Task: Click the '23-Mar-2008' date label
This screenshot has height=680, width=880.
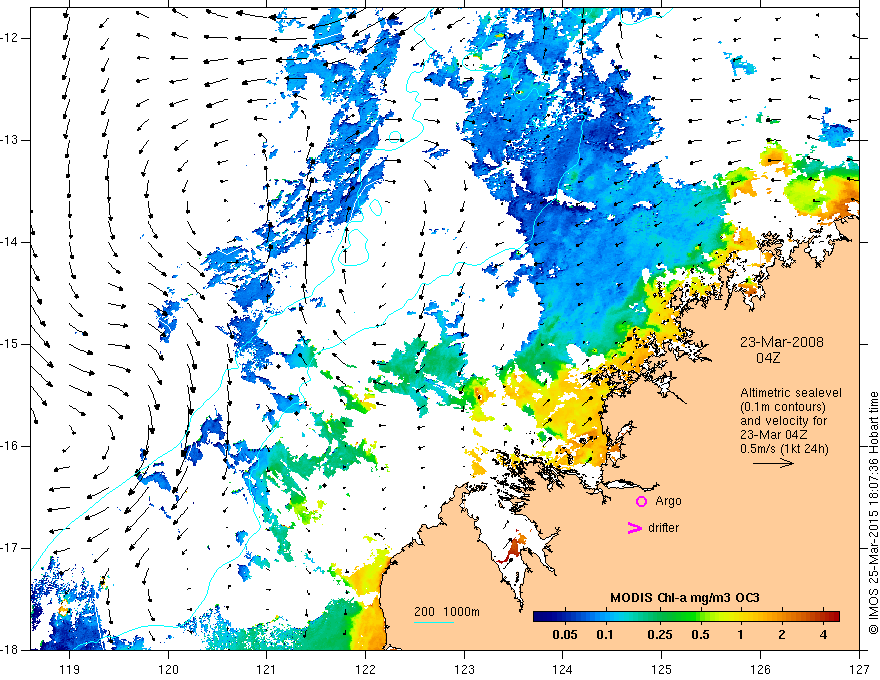Action: click(782, 342)
